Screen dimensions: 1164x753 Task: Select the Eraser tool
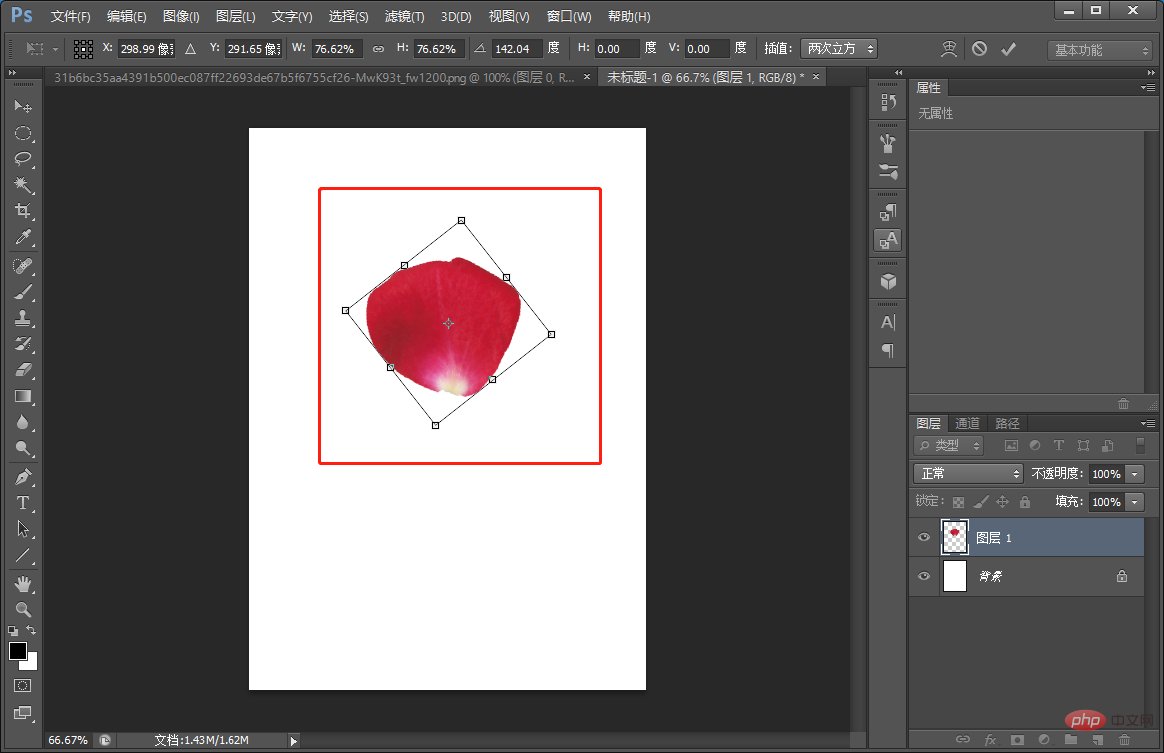(x=23, y=370)
